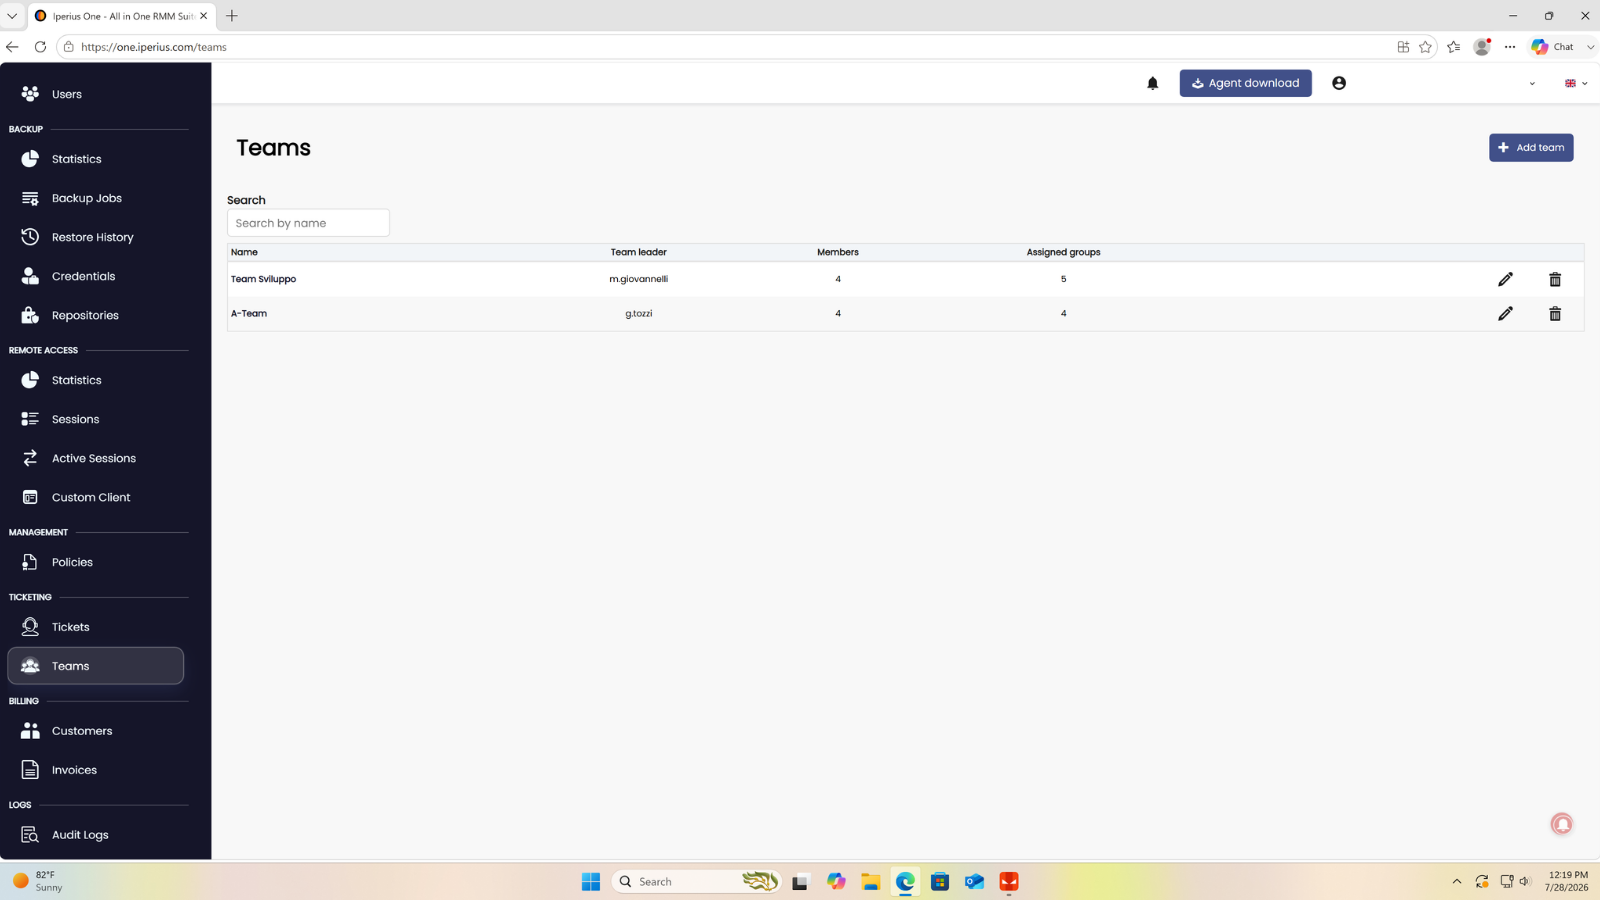Edit A-Team with pencil icon
The width and height of the screenshot is (1600, 900).
[x=1505, y=314]
